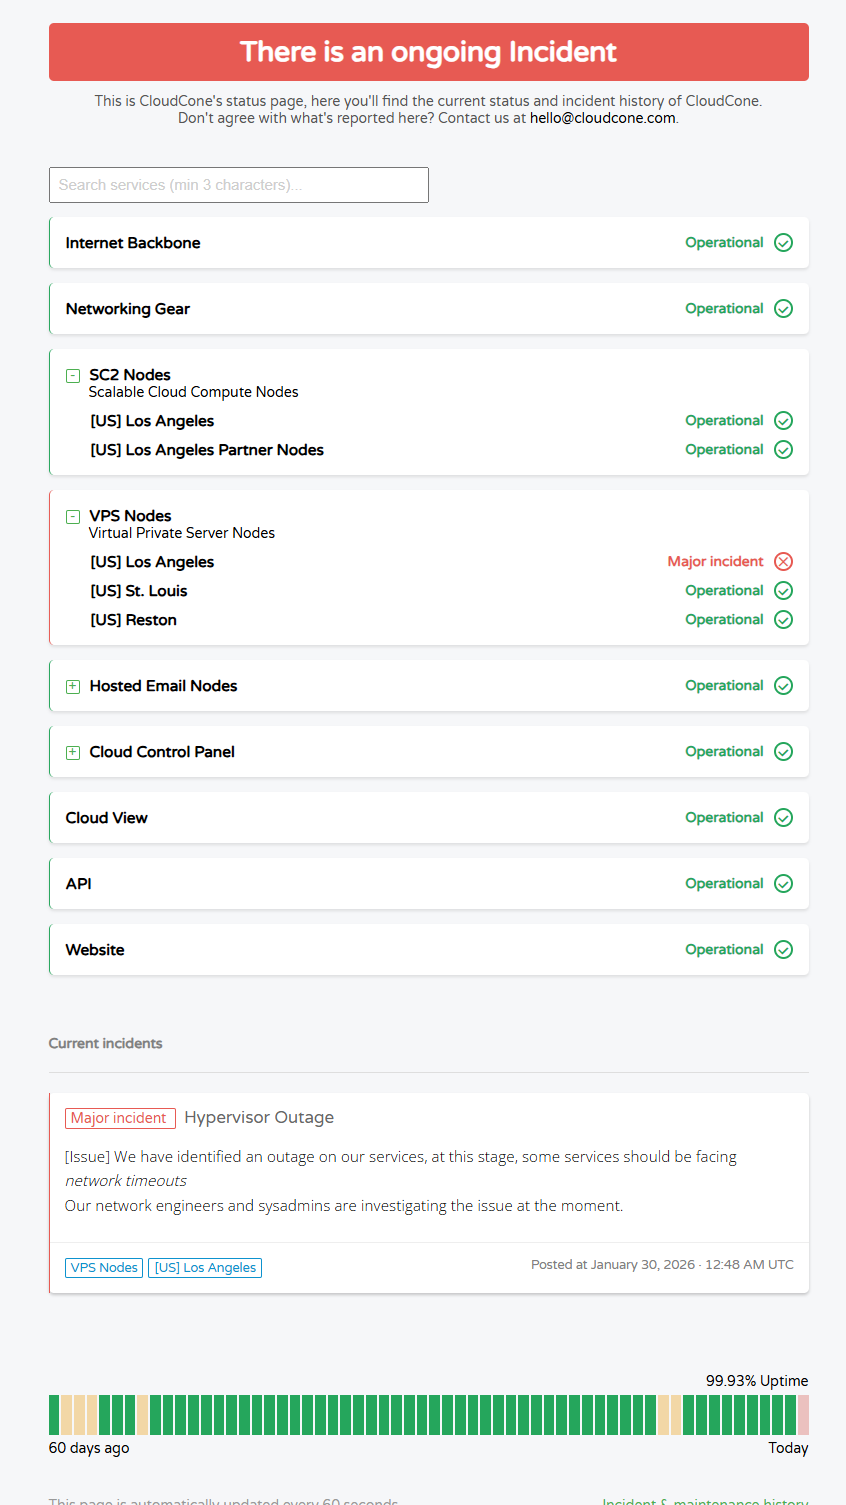This screenshot has height=1505, width=846.
Task: Click the first green uptime bar segment
Action: tap(54, 1415)
